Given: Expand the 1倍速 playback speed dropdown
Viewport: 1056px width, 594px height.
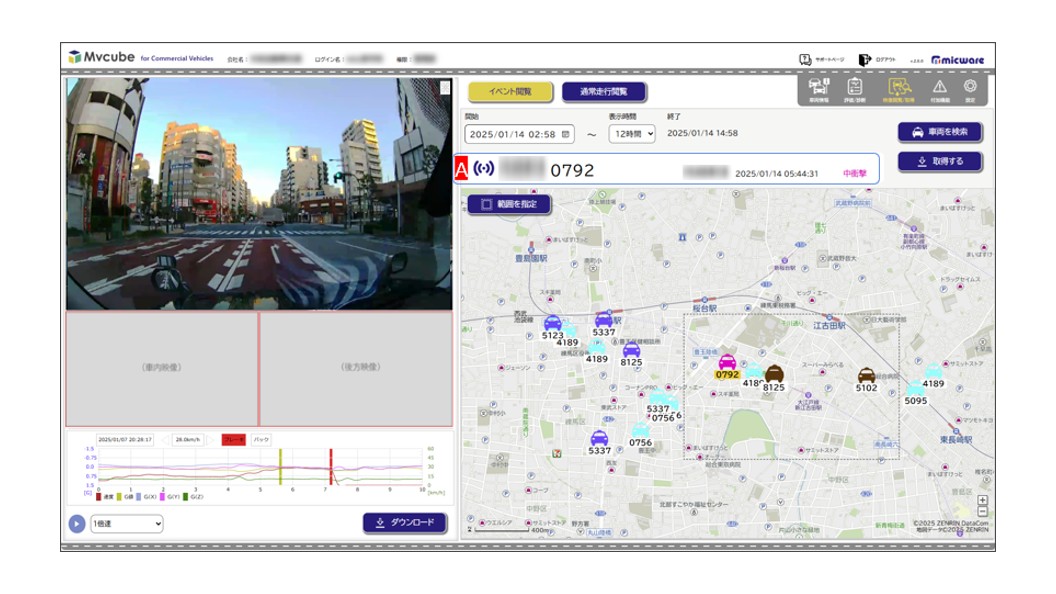Looking at the screenshot, I should click(126, 523).
